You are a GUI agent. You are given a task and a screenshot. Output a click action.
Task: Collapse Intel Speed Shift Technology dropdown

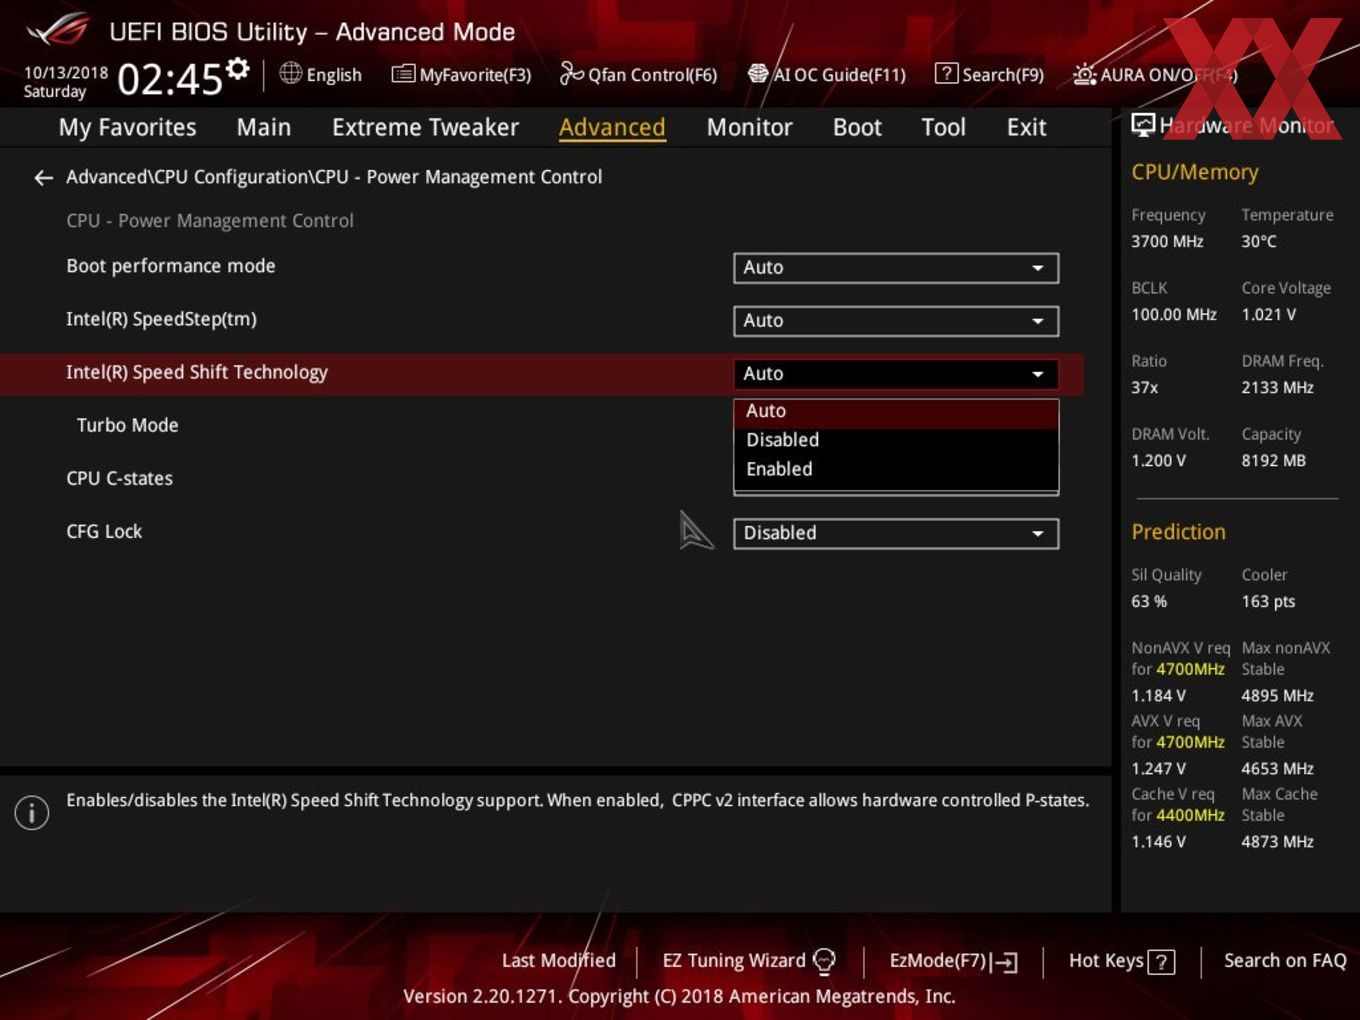pyautogui.click(x=896, y=374)
